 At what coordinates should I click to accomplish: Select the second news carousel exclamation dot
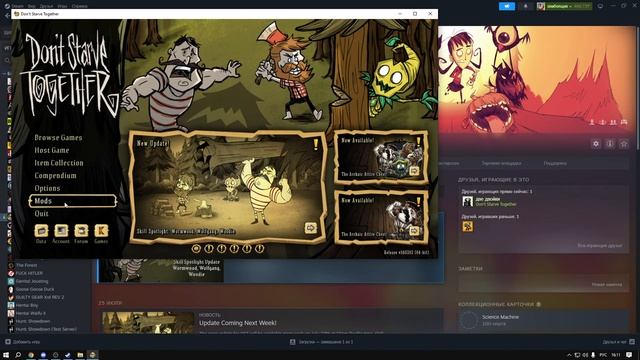pos(209,248)
